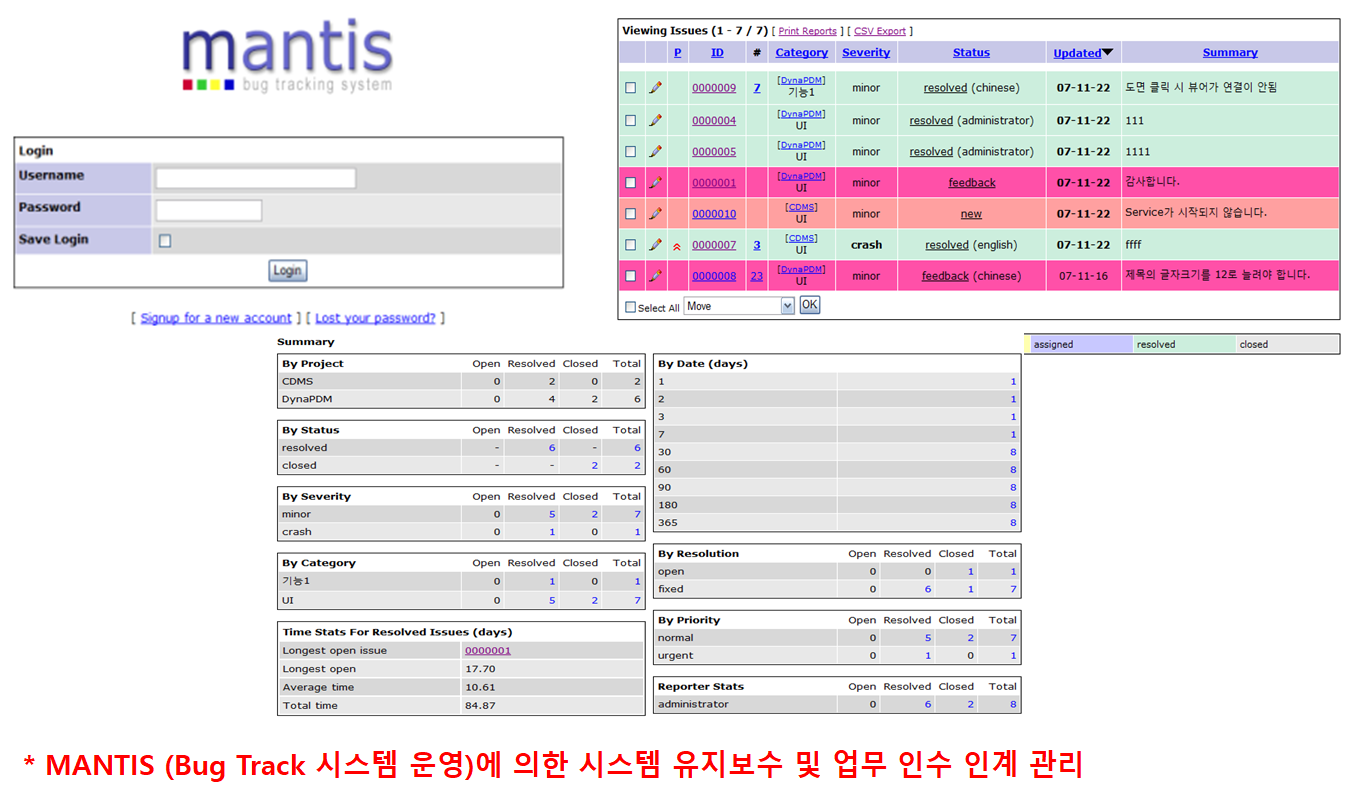The image size is (1351, 787).
Task: Sort the issue list by ID header
Action: 717,53
